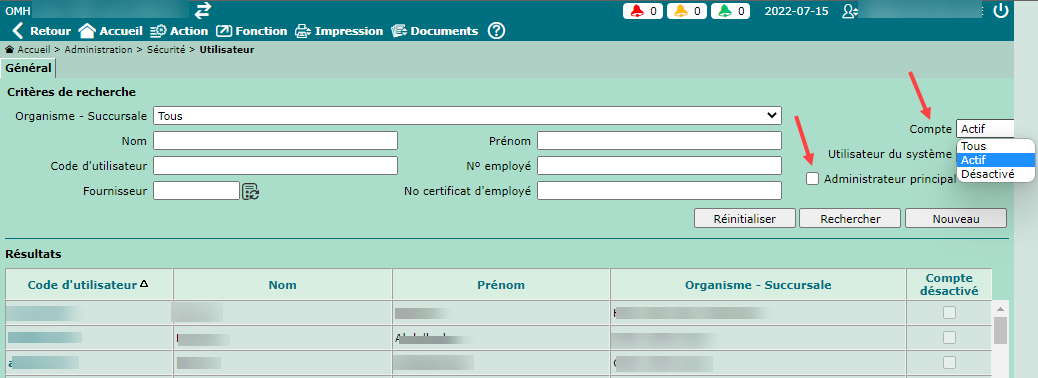The image size is (1038, 378).
Task: Click the green alert bell counter
Action: pyautogui.click(x=730, y=11)
